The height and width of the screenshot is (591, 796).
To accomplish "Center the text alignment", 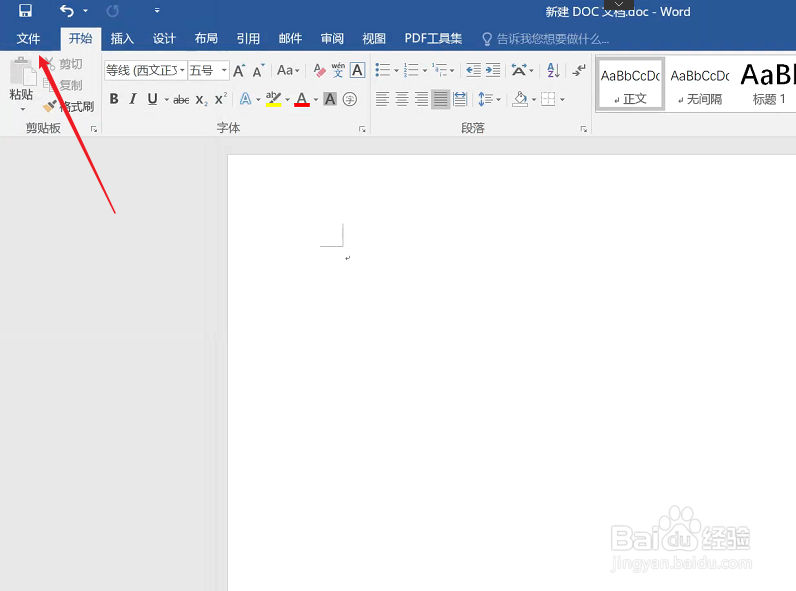I will (x=402, y=99).
